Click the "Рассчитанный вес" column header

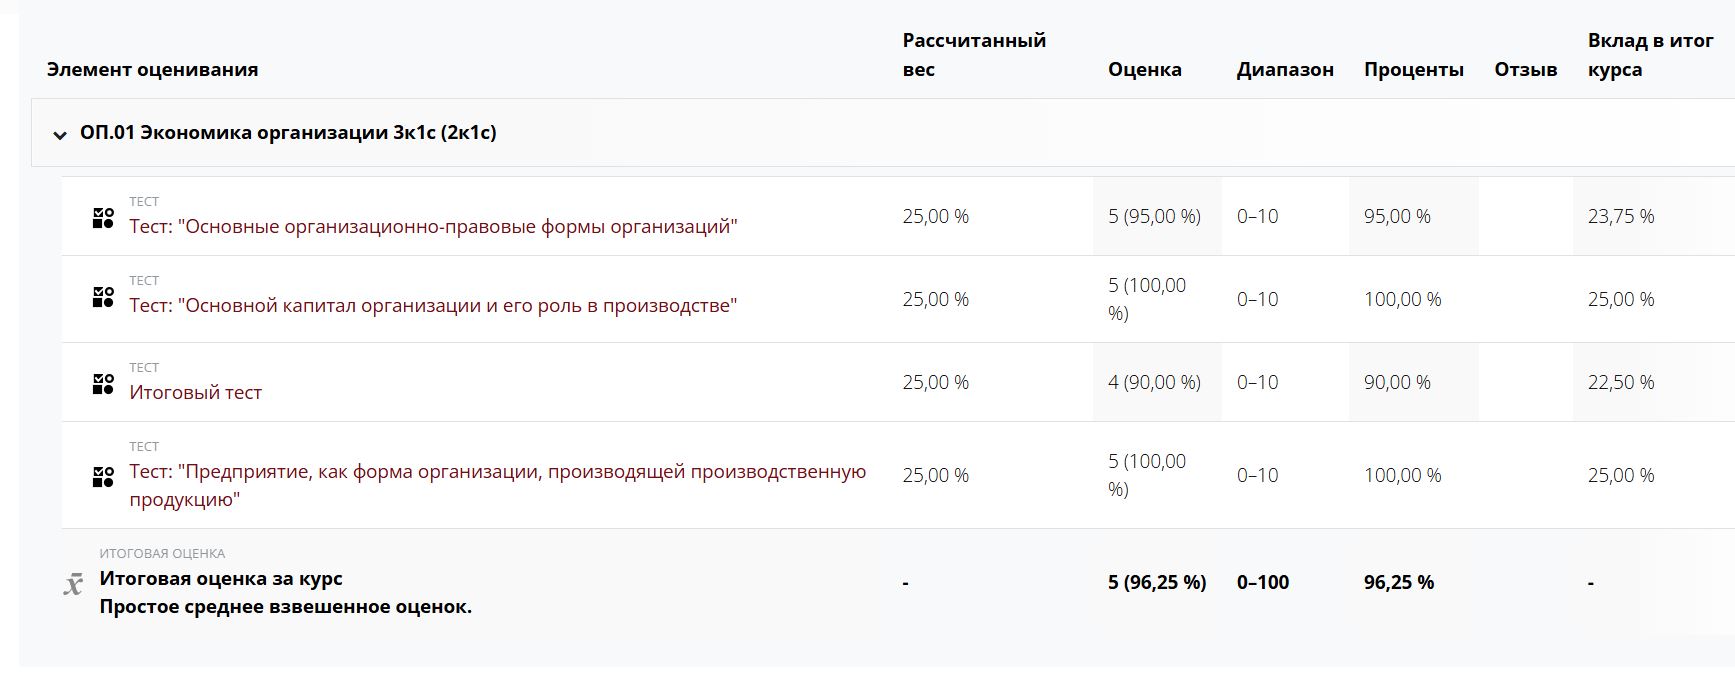point(973,55)
